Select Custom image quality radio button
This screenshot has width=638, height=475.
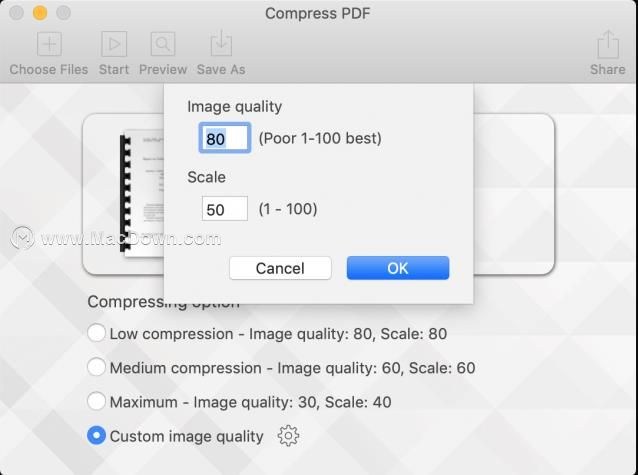pos(96,436)
